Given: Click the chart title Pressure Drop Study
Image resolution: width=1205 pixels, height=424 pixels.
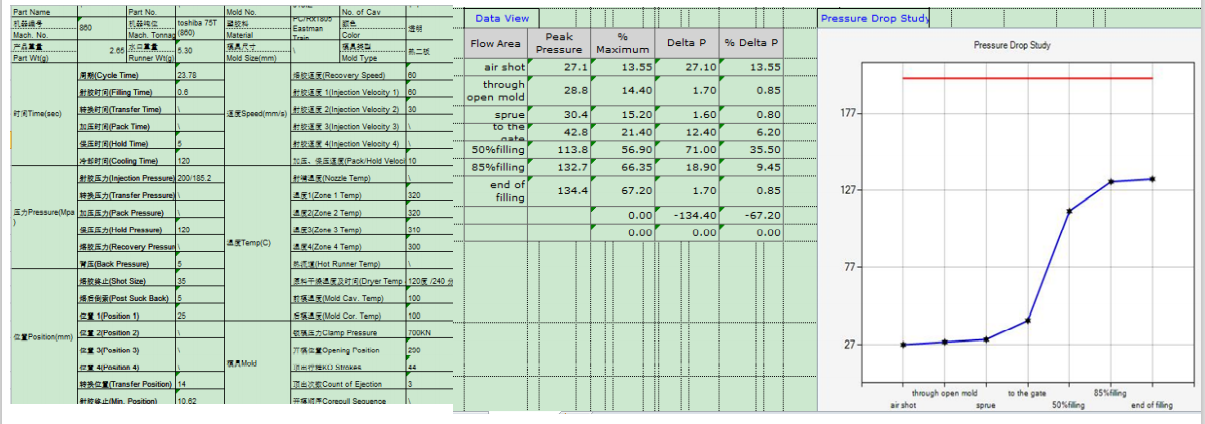Looking at the screenshot, I should tap(1011, 45).
